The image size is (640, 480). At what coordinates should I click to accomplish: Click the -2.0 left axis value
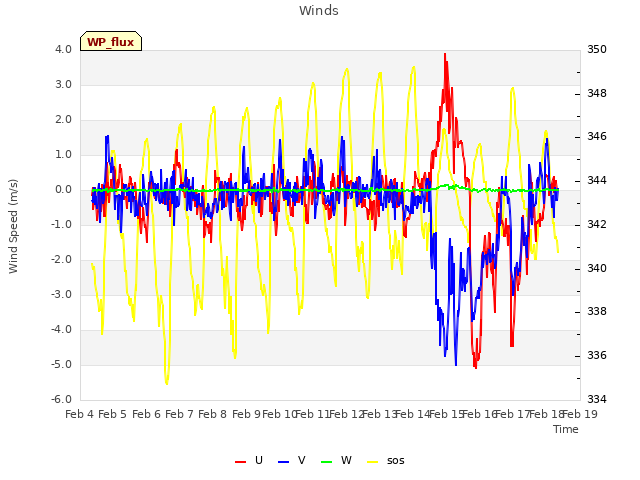pyautogui.click(x=61, y=260)
